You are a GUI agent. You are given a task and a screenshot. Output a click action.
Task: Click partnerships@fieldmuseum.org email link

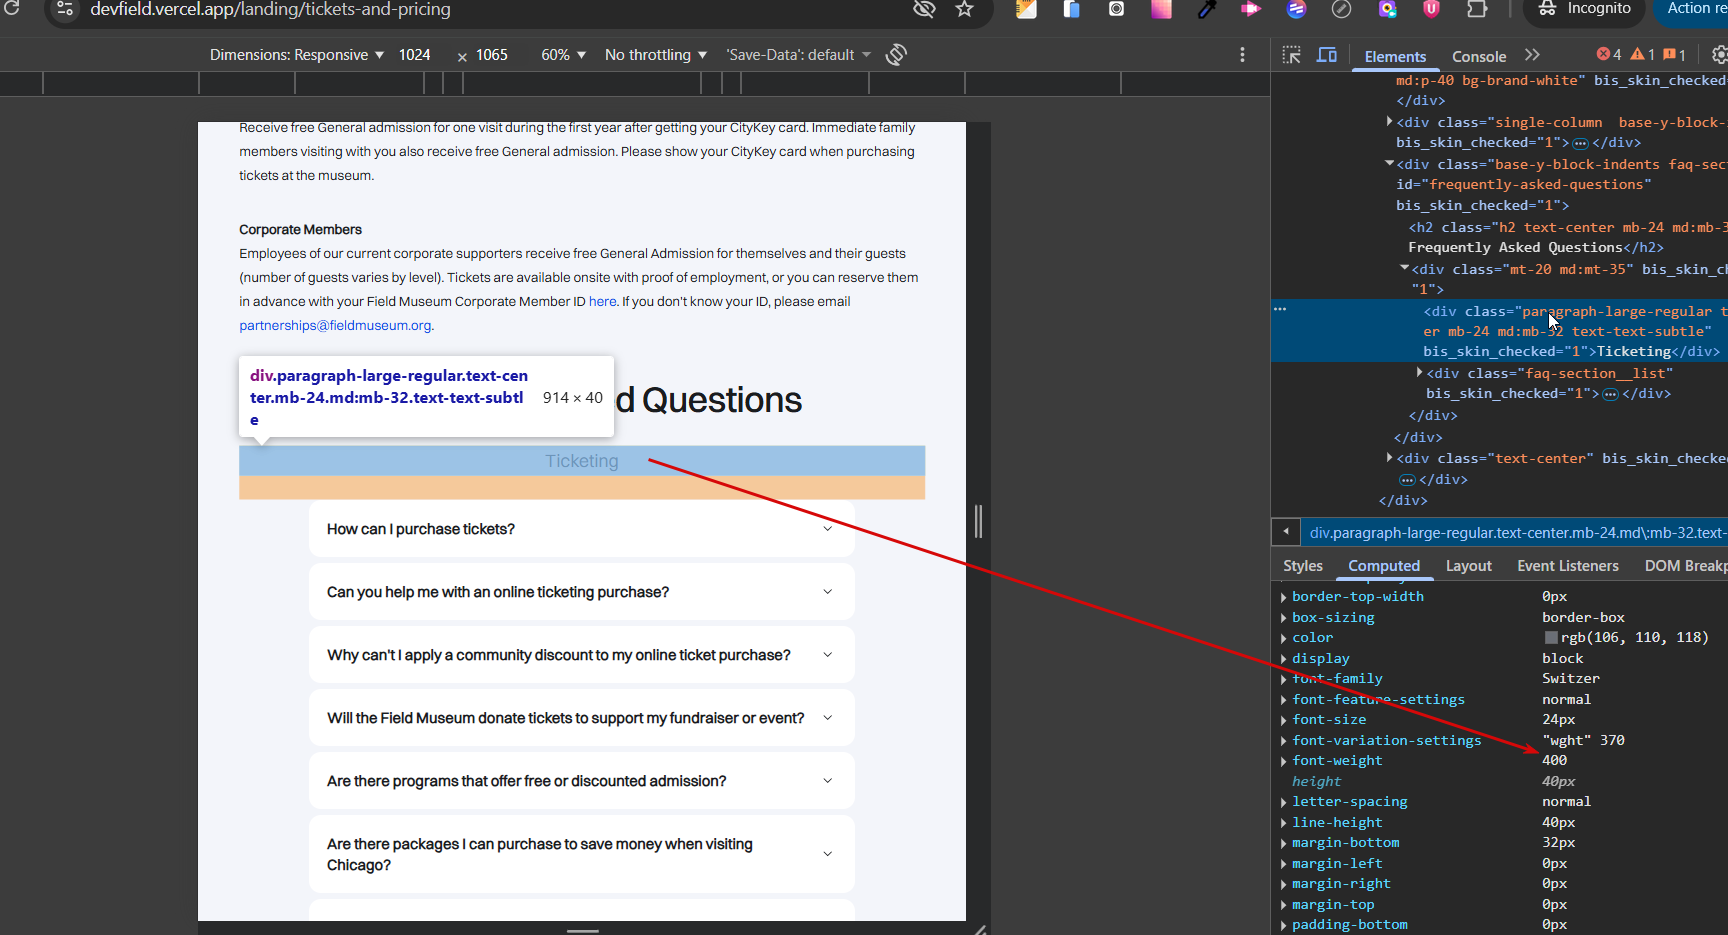click(x=335, y=325)
